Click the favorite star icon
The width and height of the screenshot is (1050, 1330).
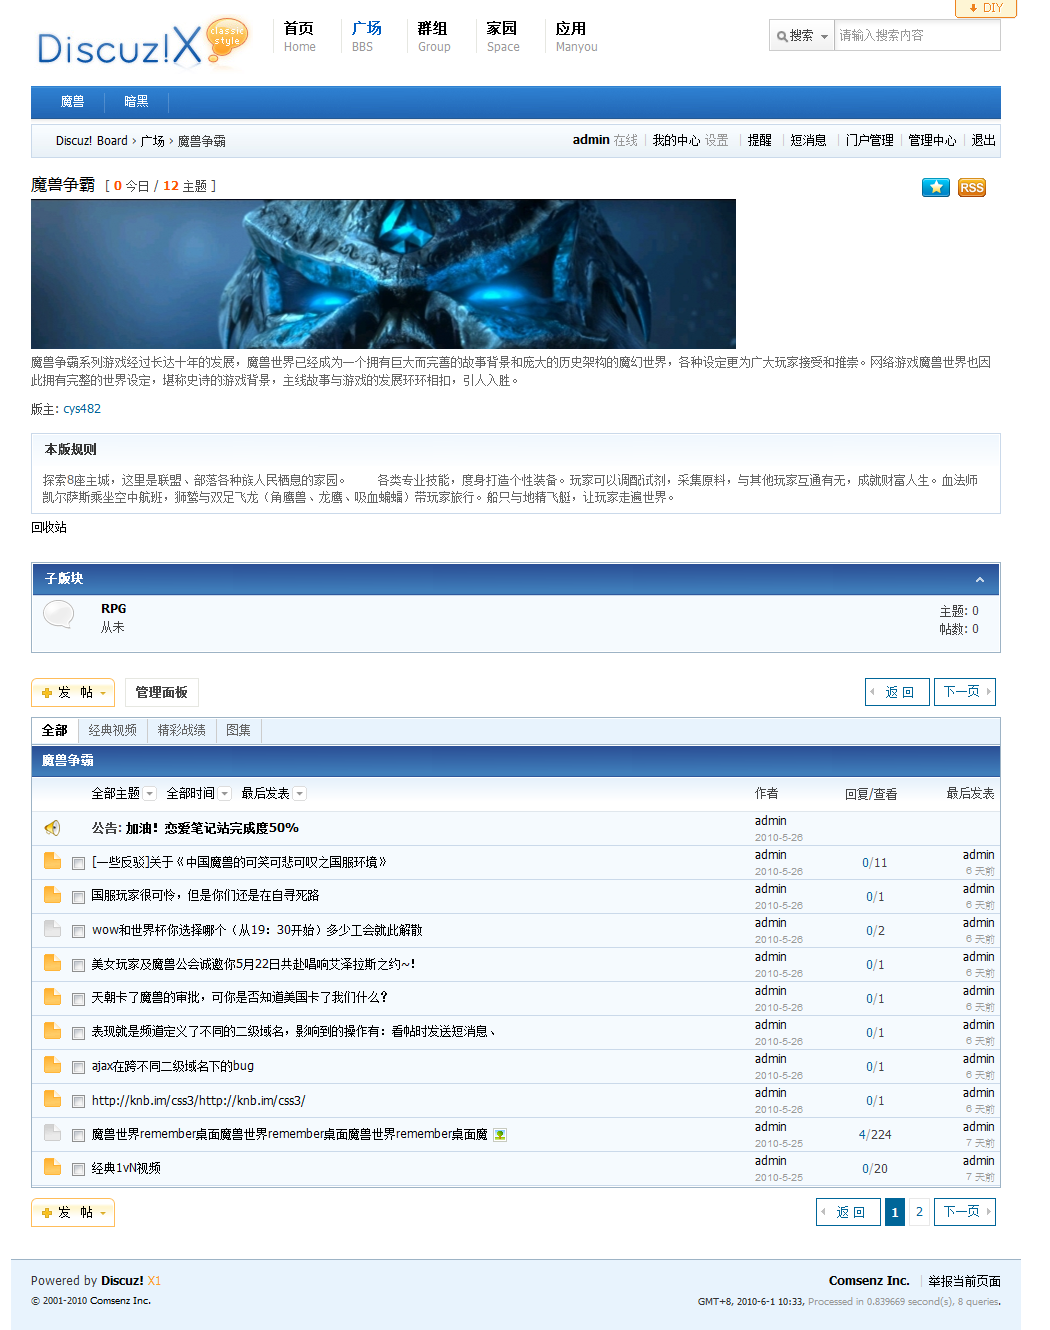click(x=936, y=187)
